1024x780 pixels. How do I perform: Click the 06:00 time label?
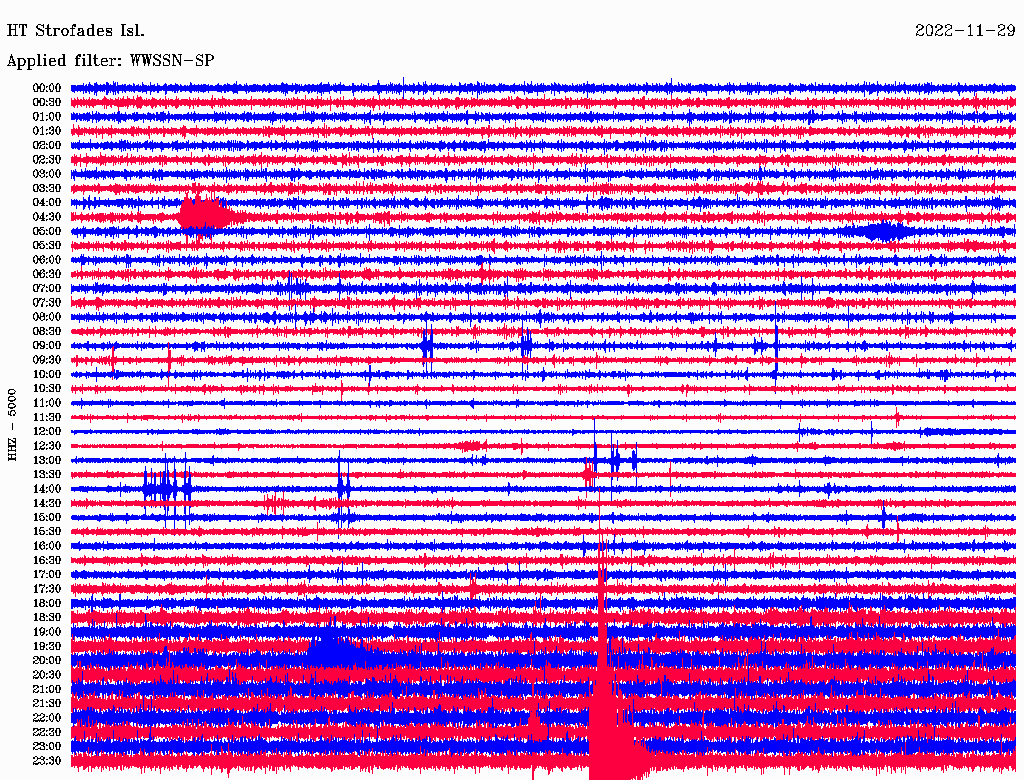tap(47, 259)
